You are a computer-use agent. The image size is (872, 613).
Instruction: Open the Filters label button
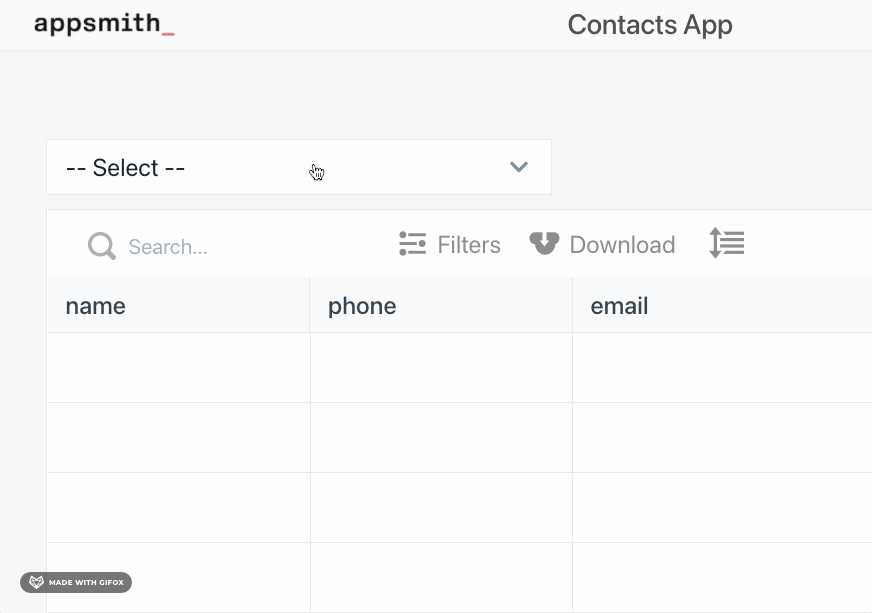[469, 245]
